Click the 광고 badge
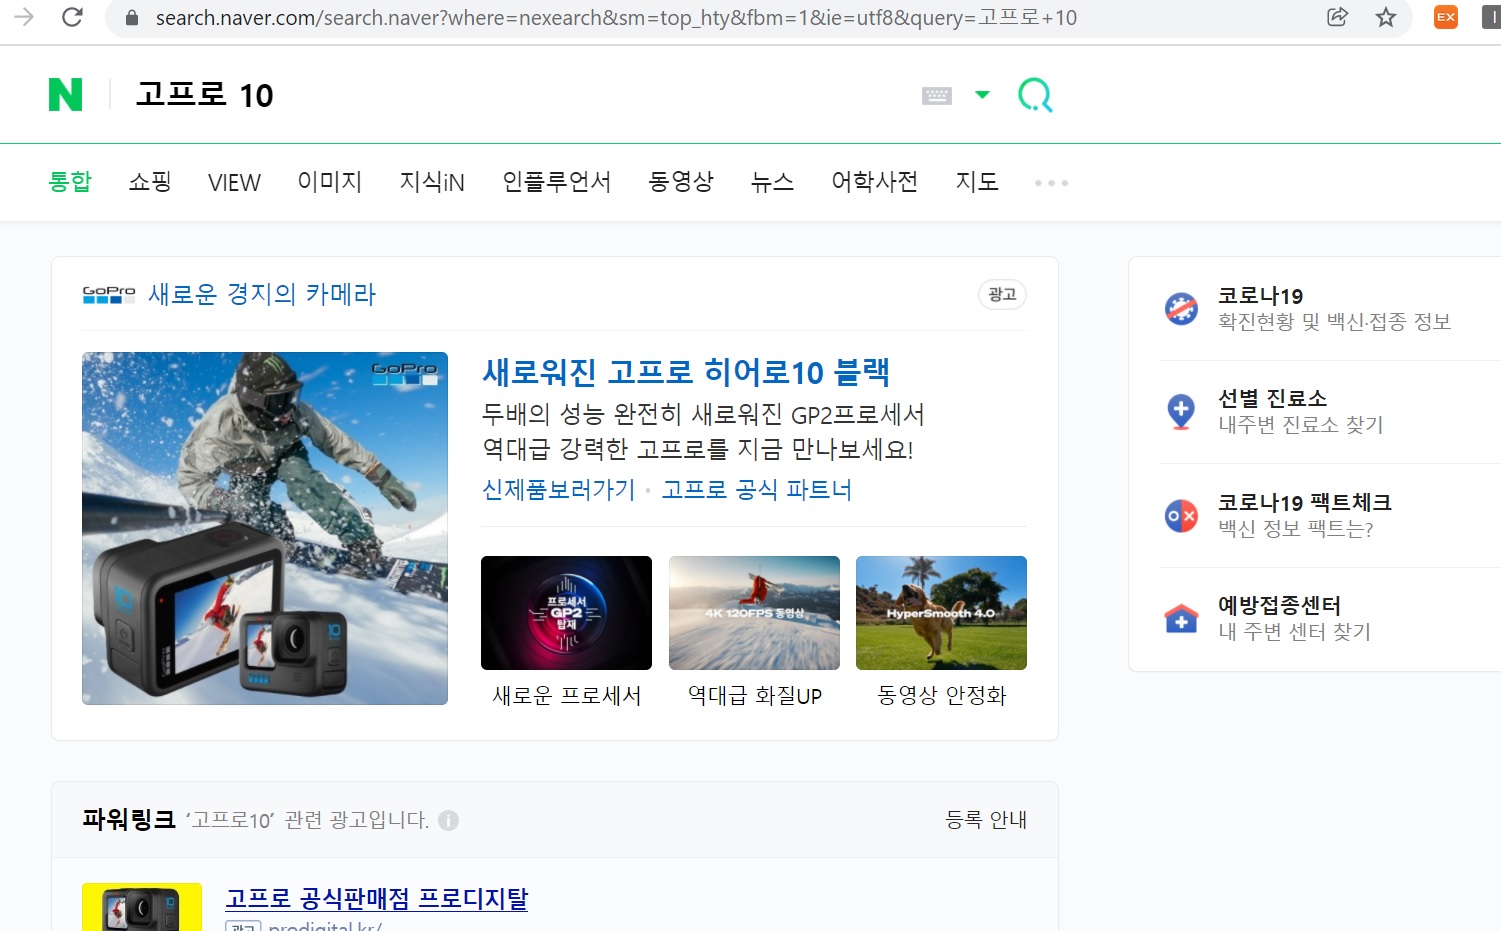1501x931 pixels. pos(1002,294)
